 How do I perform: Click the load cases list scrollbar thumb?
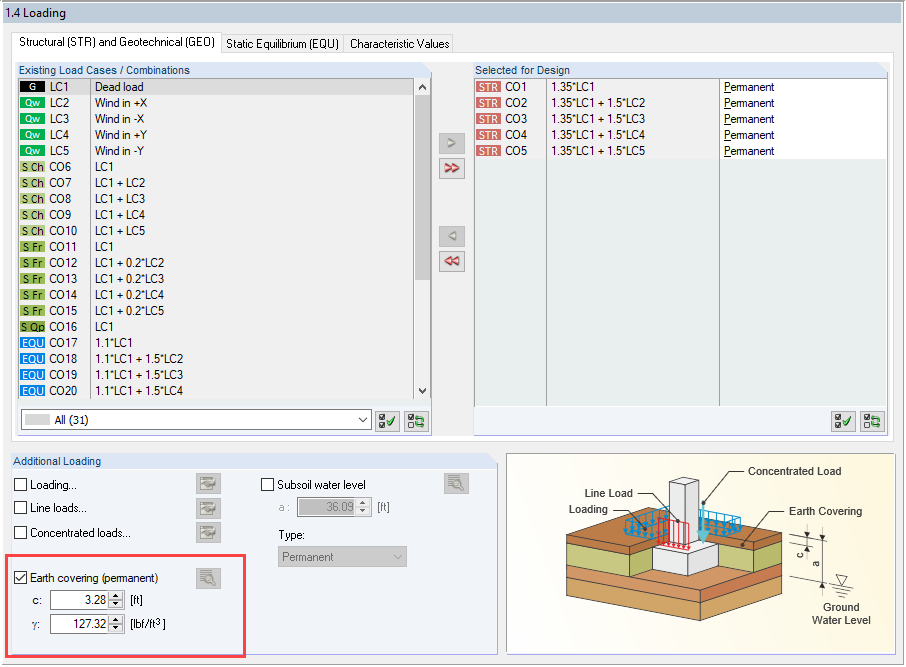coord(422,188)
